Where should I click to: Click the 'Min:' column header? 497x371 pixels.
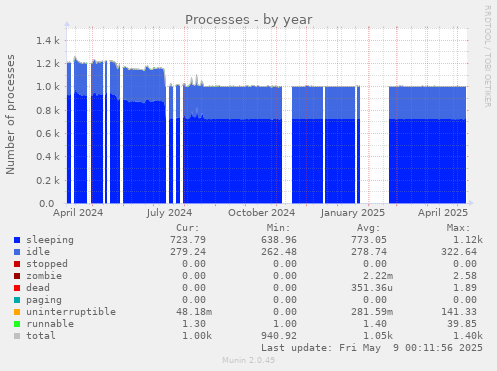(x=279, y=228)
